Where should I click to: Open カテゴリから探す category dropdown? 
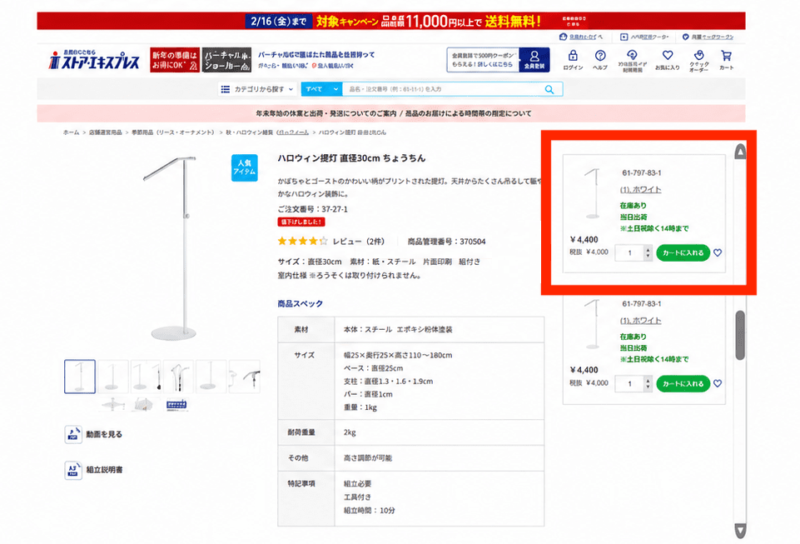(x=257, y=89)
